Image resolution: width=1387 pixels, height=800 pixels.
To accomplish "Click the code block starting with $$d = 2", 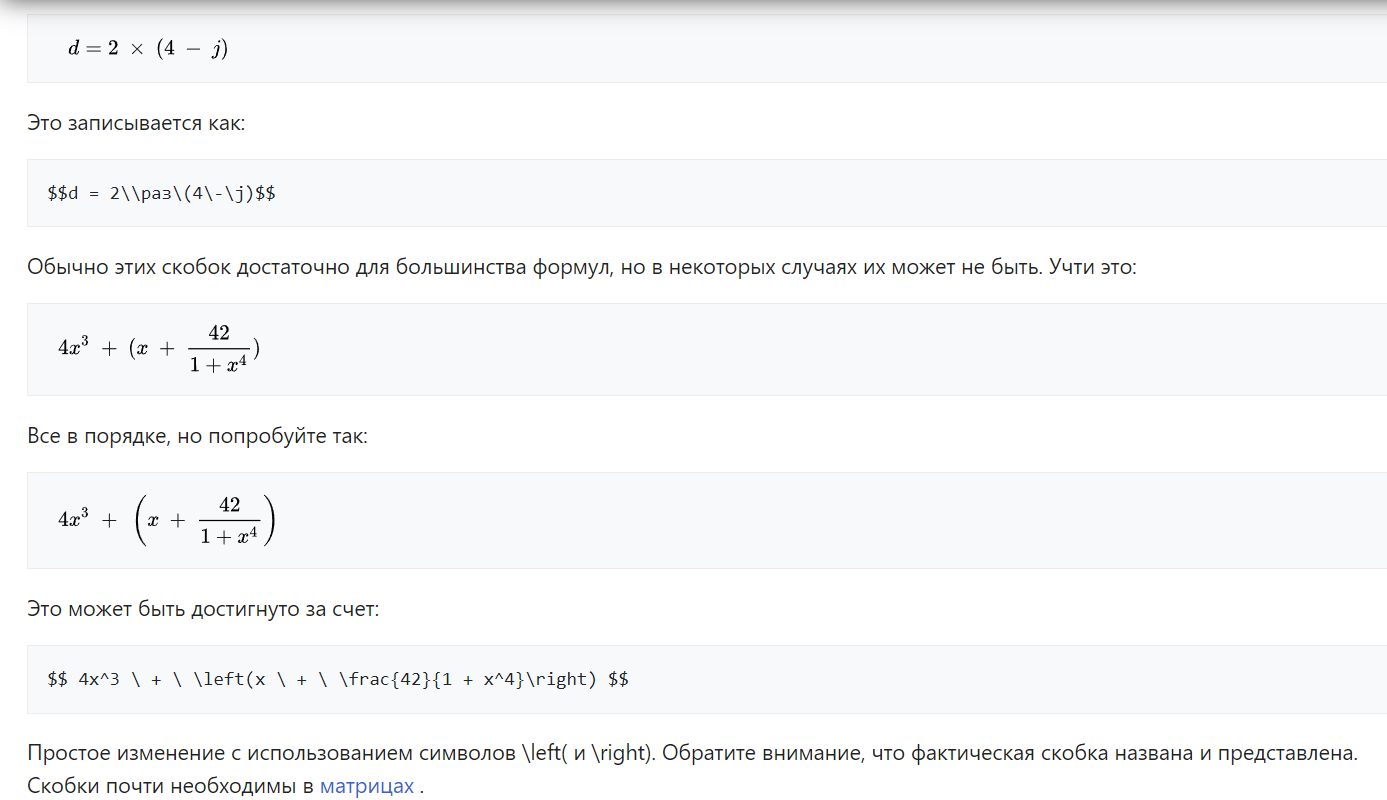I will click(162, 193).
